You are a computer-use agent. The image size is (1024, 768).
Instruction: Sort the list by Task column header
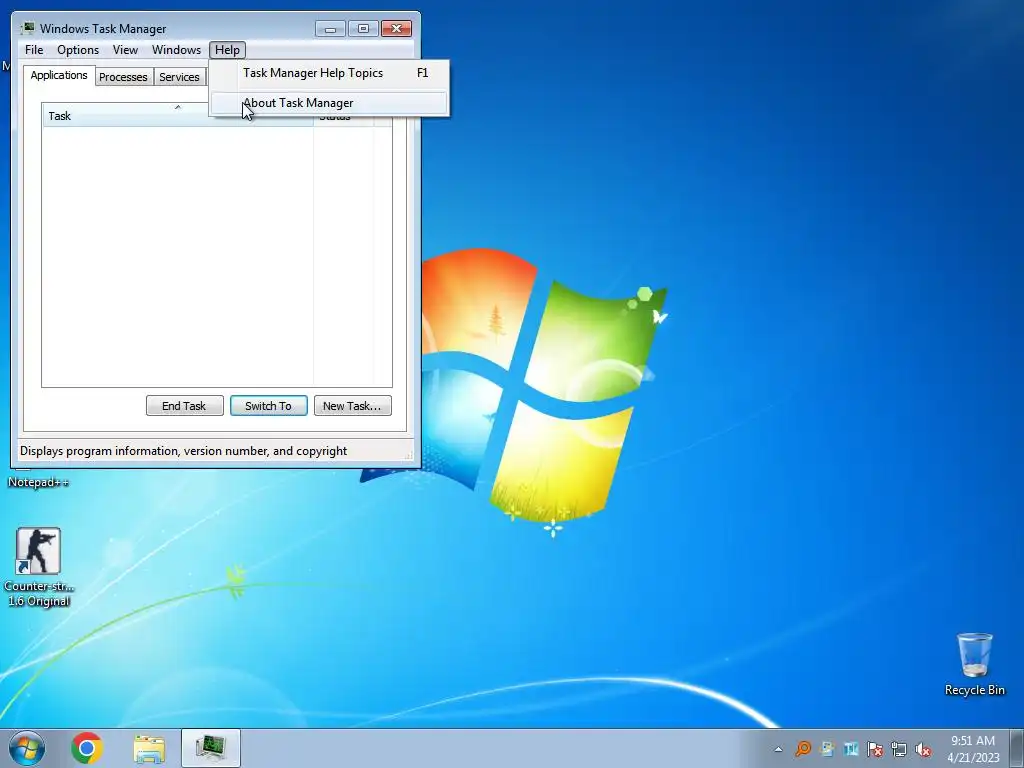[177, 116]
